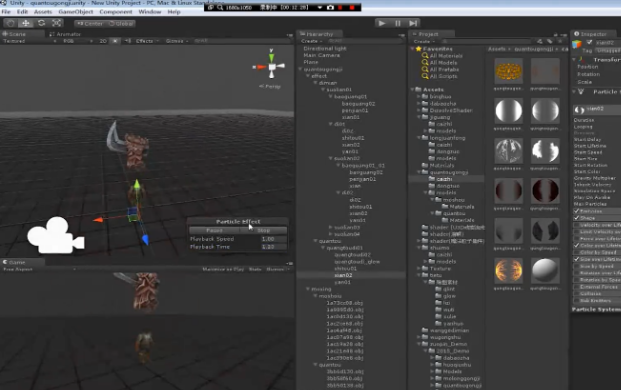The height and width of the screenshot is (390, 621).
Task: Select the orange dotted texture thumbnail
Action: 509,71
